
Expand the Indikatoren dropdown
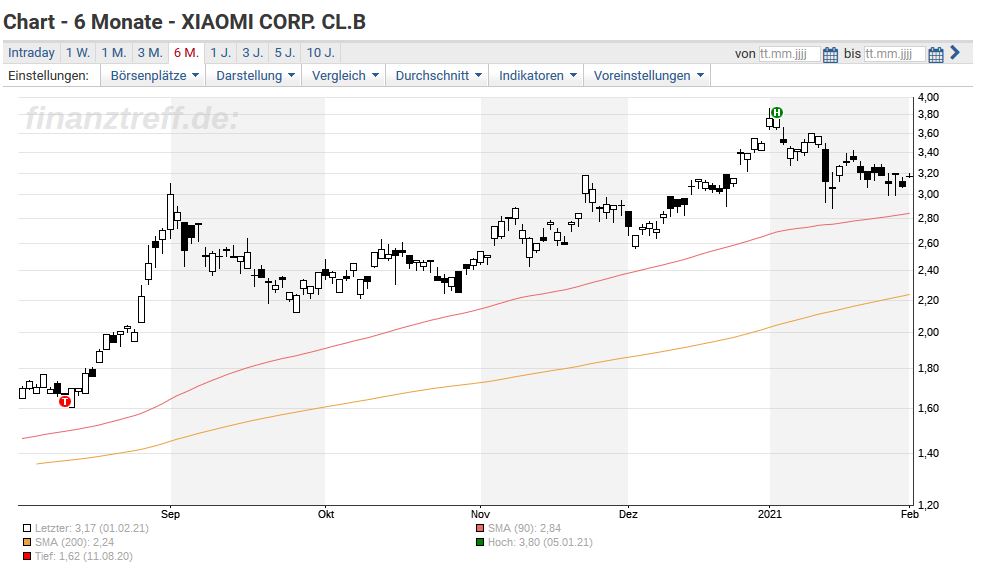coord(537,75)
